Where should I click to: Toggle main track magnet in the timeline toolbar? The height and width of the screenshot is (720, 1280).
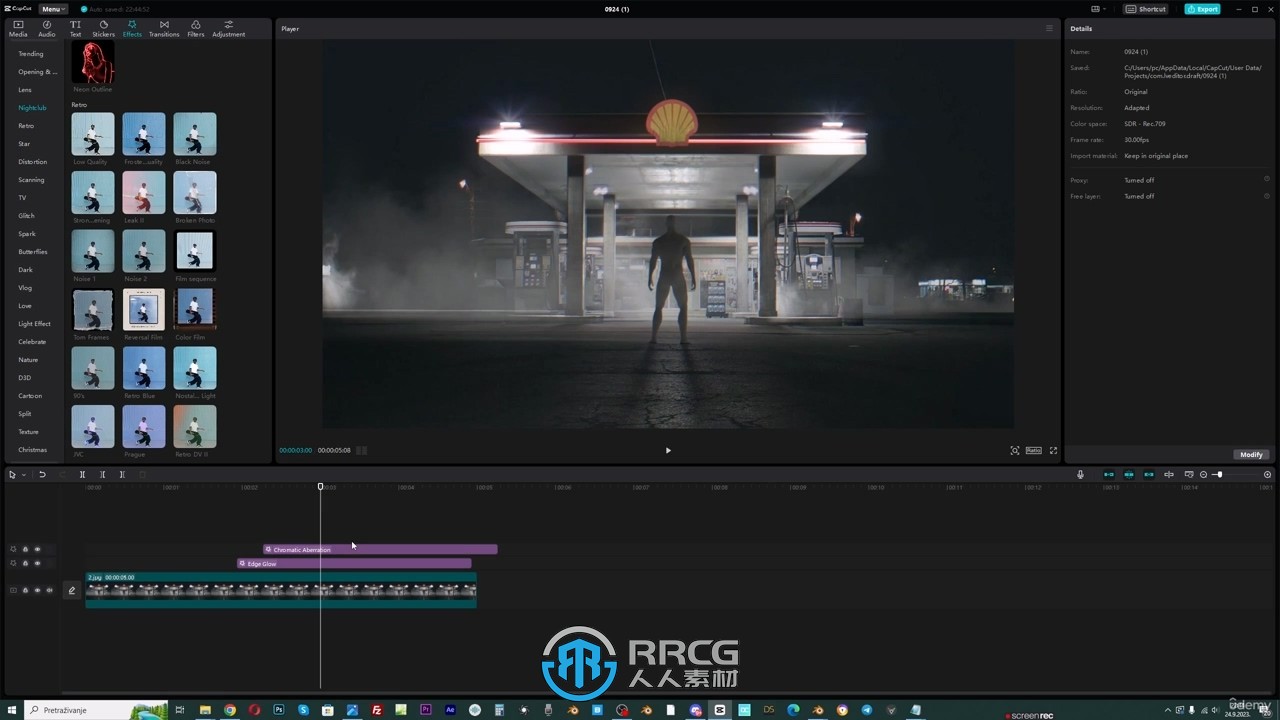coord(1108,475)
